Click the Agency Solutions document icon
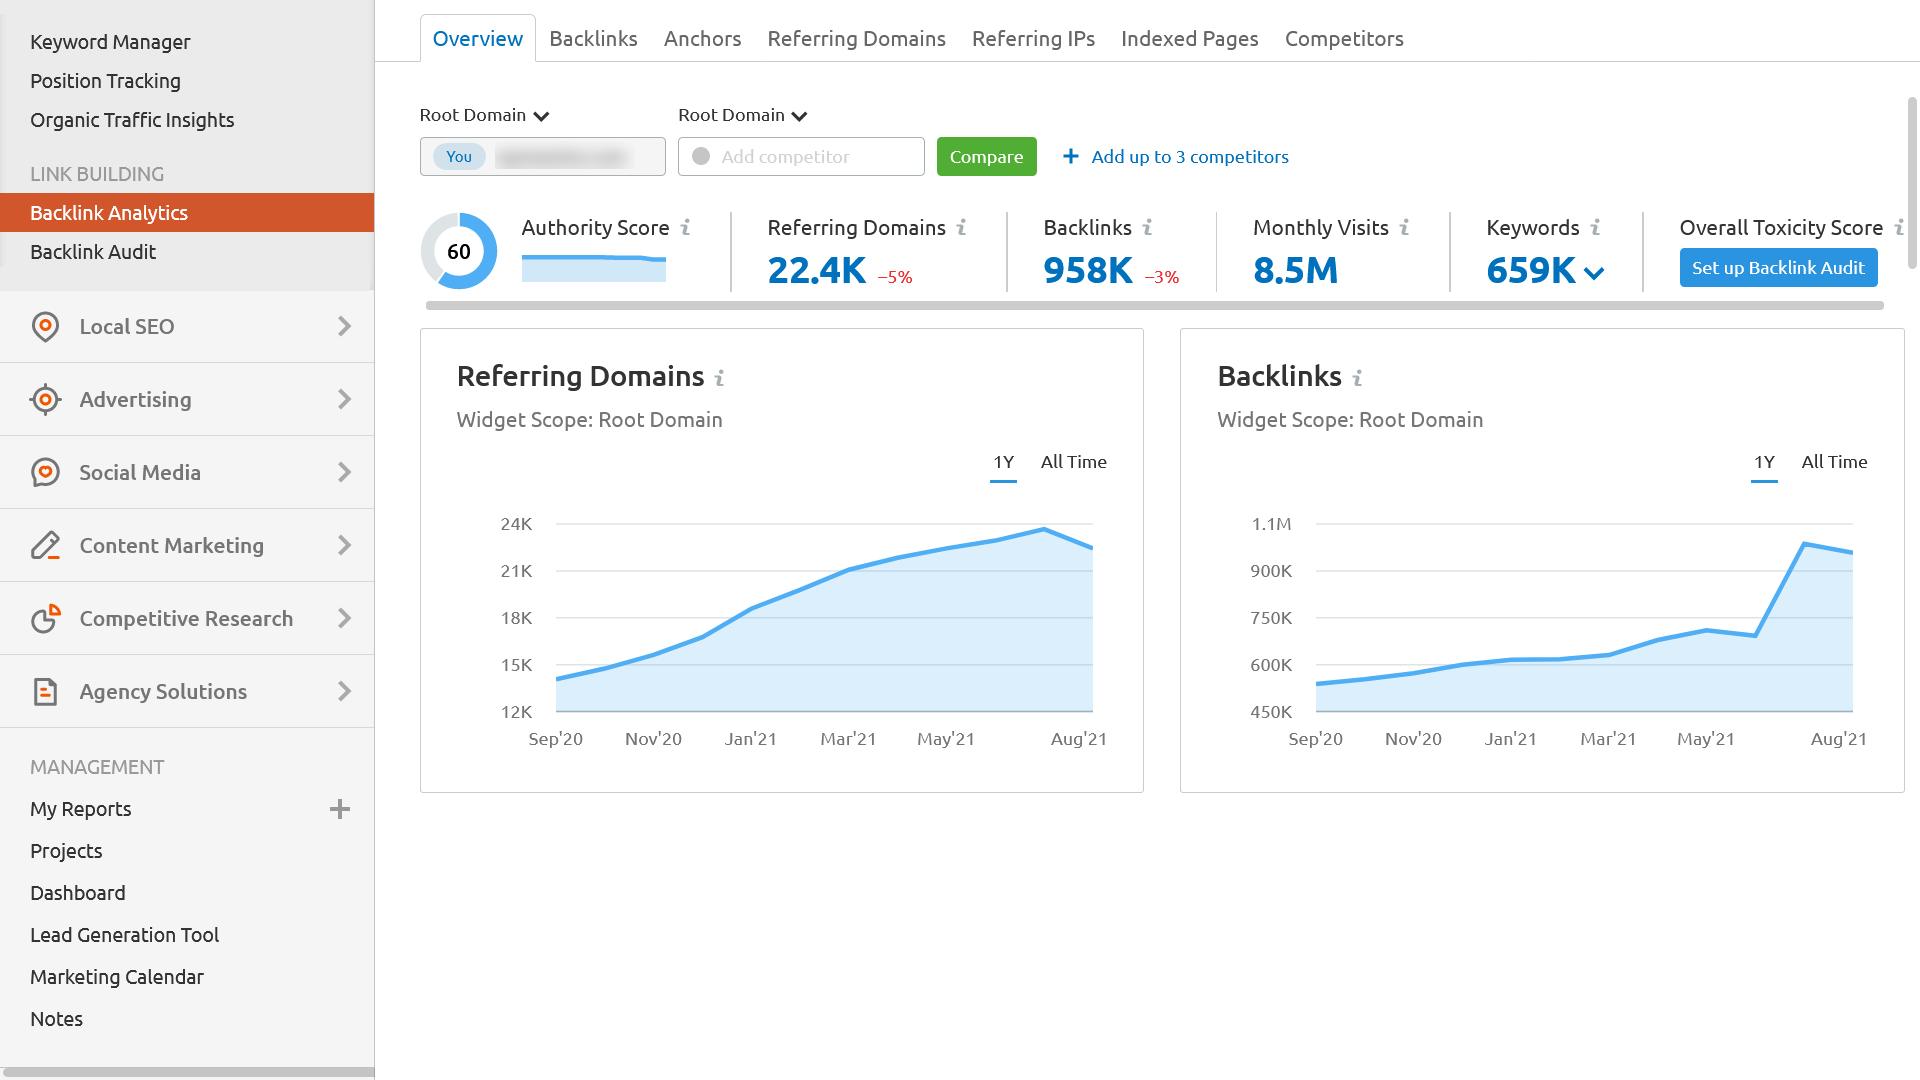This screenshot has width=1920, height=1080. tap(45, 692)
